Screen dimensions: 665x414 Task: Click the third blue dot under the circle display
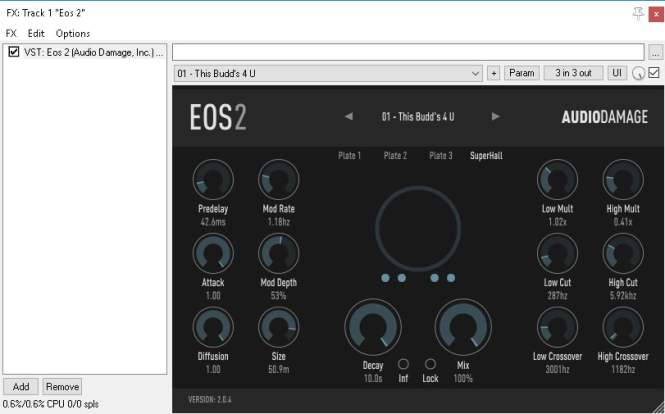tap(434, 278)
